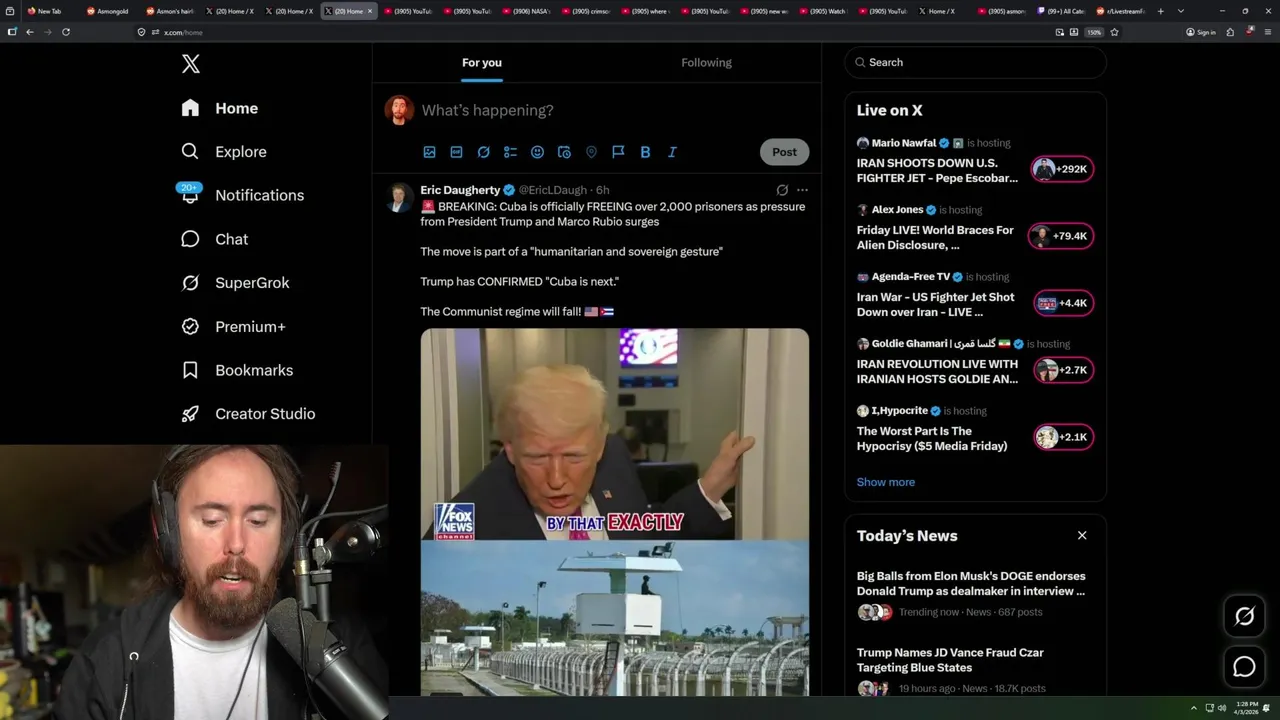This screenshot has width=1280, height=720.
Task: Switch to the For you tab
Action: point(482,62)
